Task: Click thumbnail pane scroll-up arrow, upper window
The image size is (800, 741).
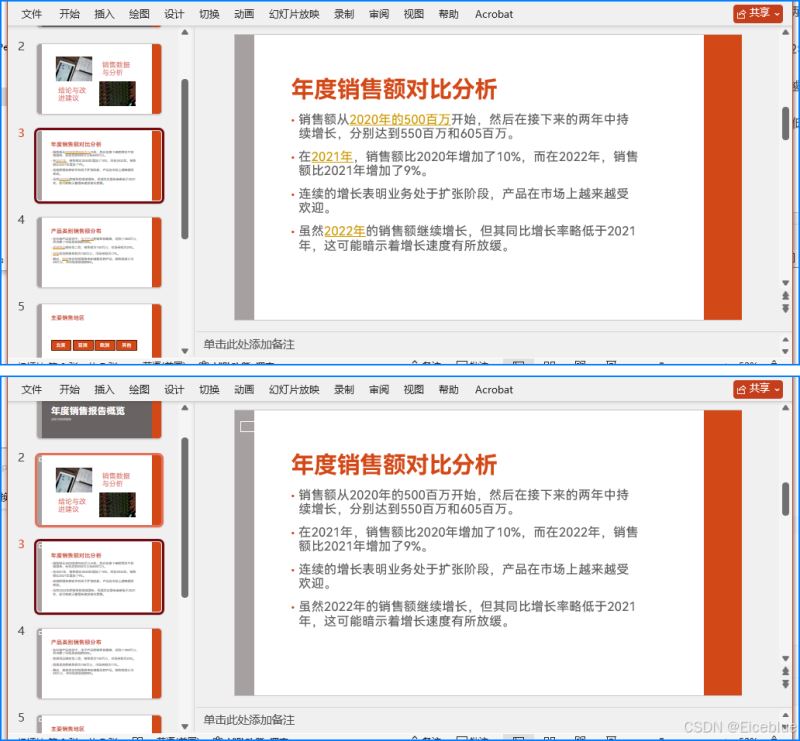Action: click(x=185, y=33)
